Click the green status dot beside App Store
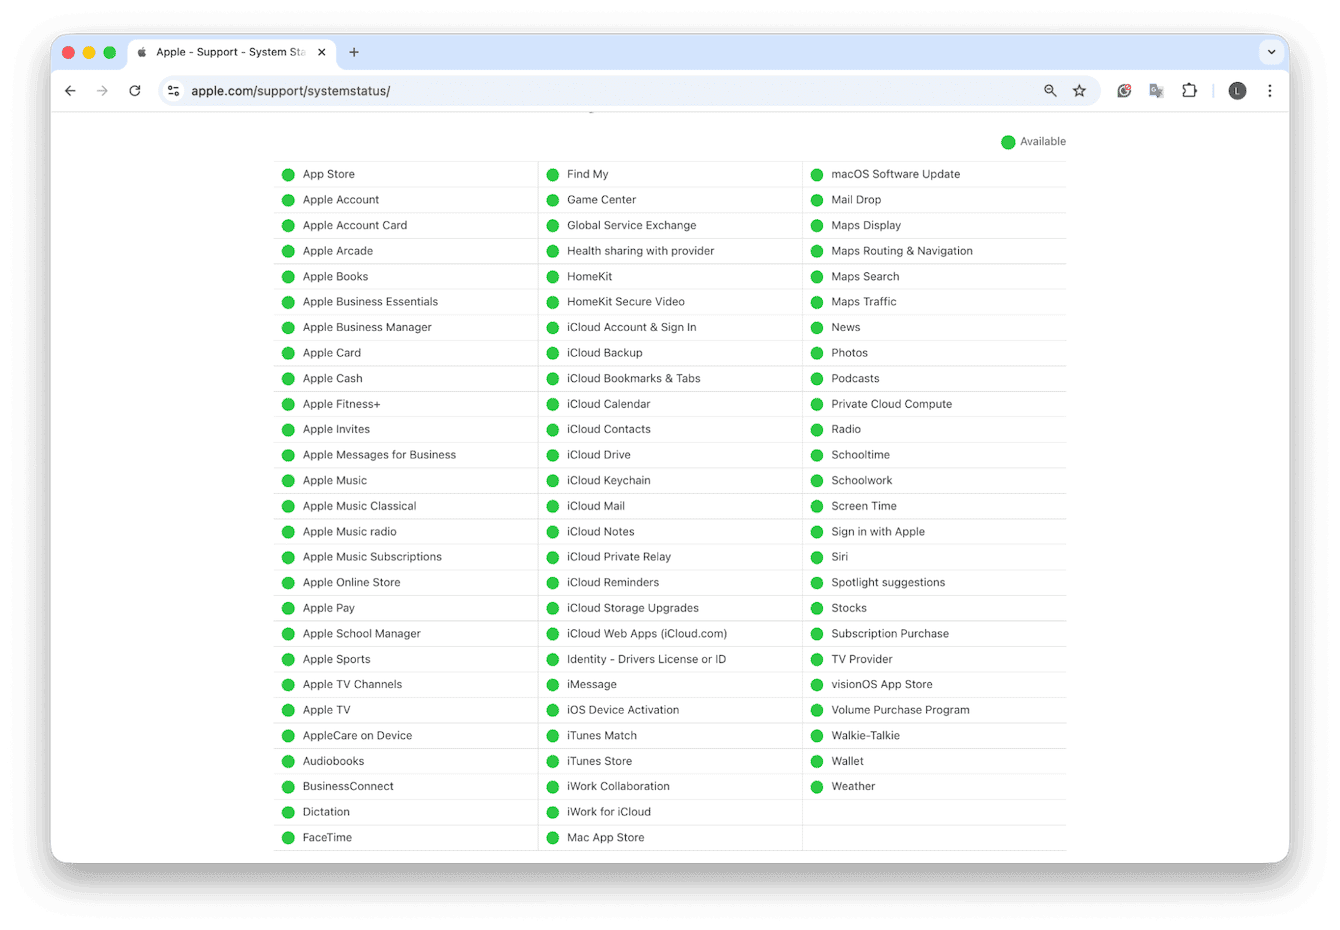 289,173
